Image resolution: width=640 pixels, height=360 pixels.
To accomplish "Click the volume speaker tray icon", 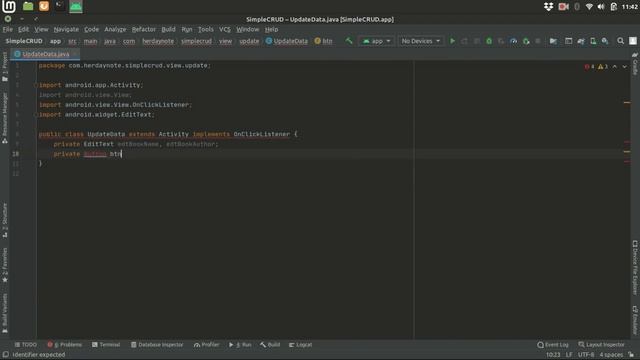I will [601, 7].
